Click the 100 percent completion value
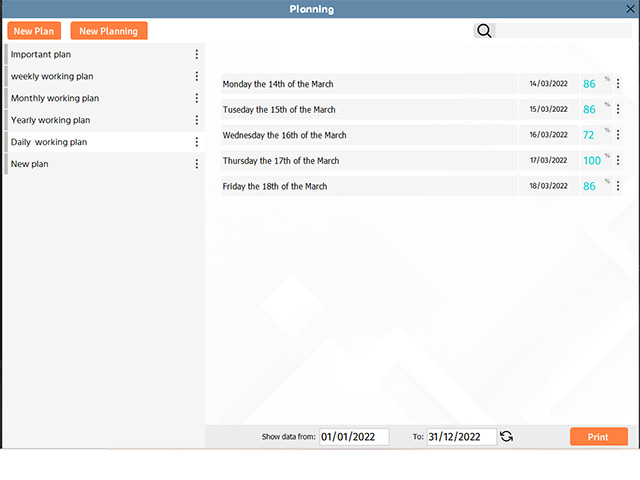This screenshot has width=640, height=480. (x=592, y=160)
